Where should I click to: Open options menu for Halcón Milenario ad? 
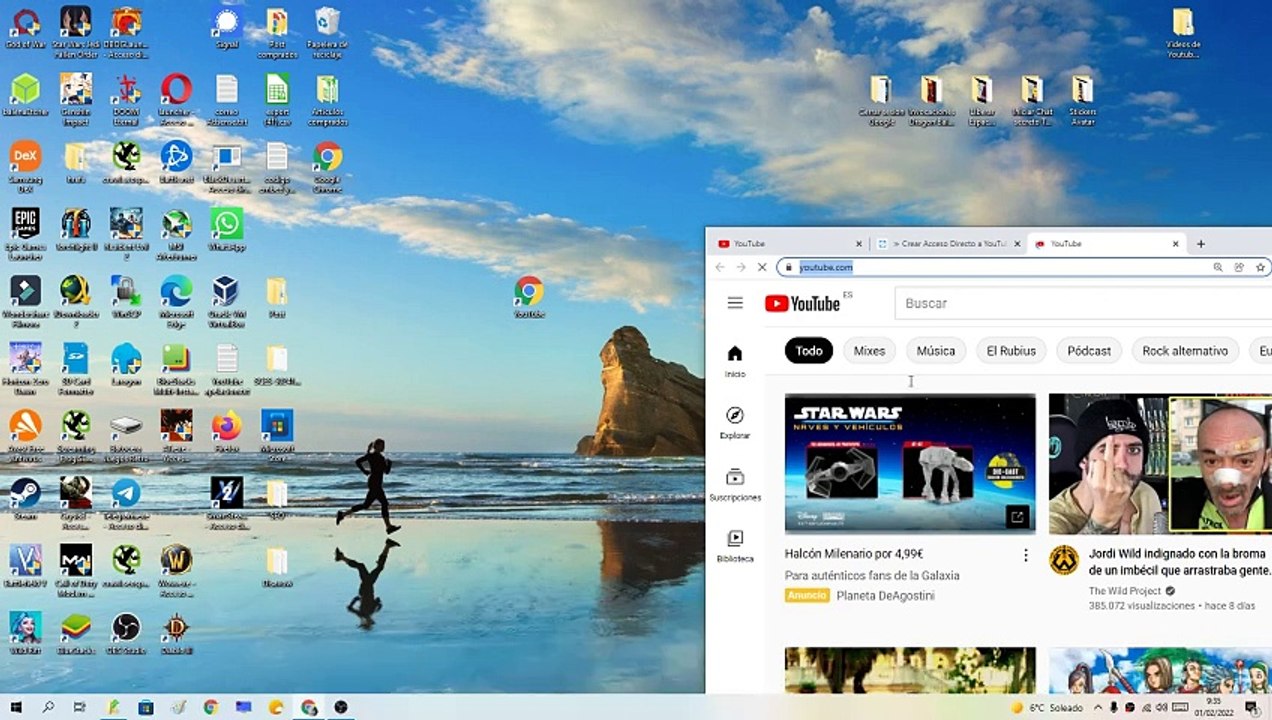coord(1025,555)
